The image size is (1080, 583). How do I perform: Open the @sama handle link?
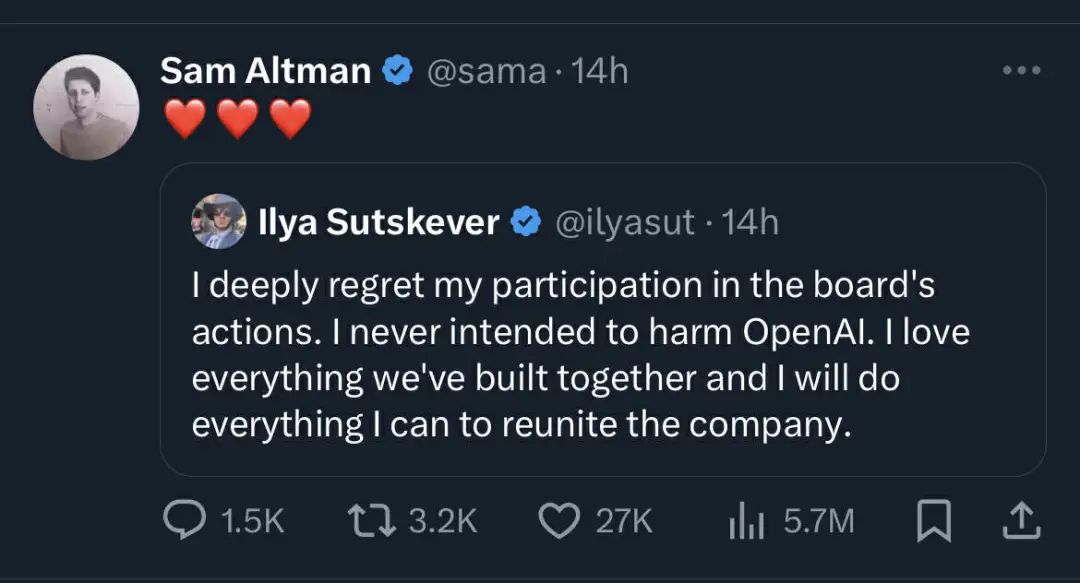(486, 71)
